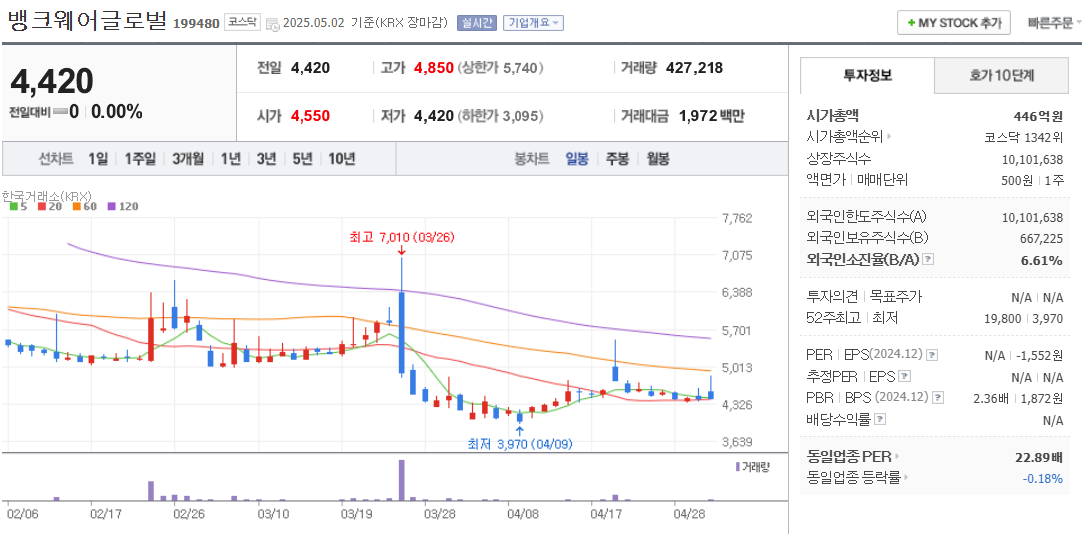Click the 외국인보유주식수(B) value 667,225

click(1040, 238)
